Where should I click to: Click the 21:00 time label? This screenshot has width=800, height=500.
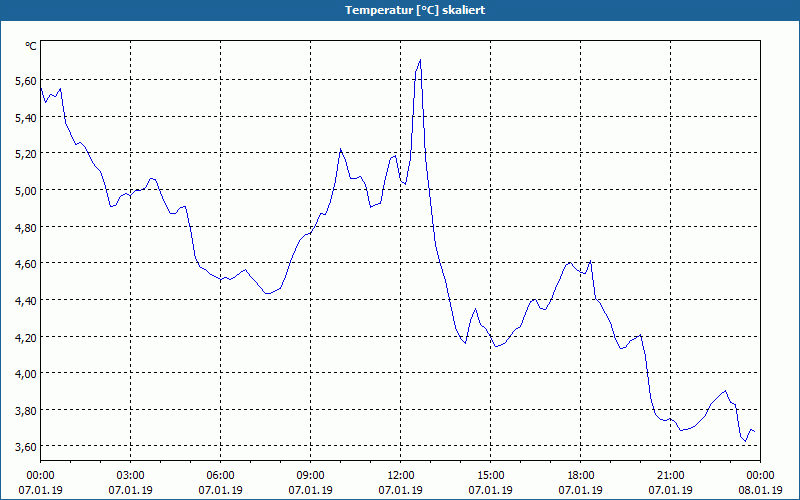click(670, 476)
